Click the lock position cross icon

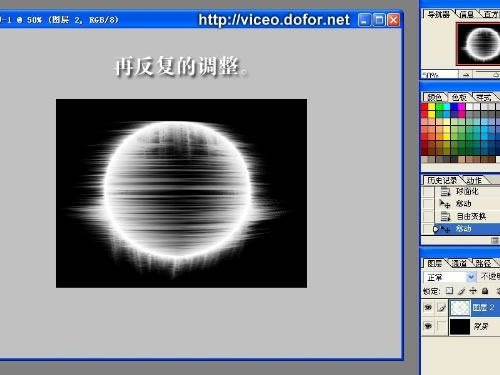click(473, 291)
